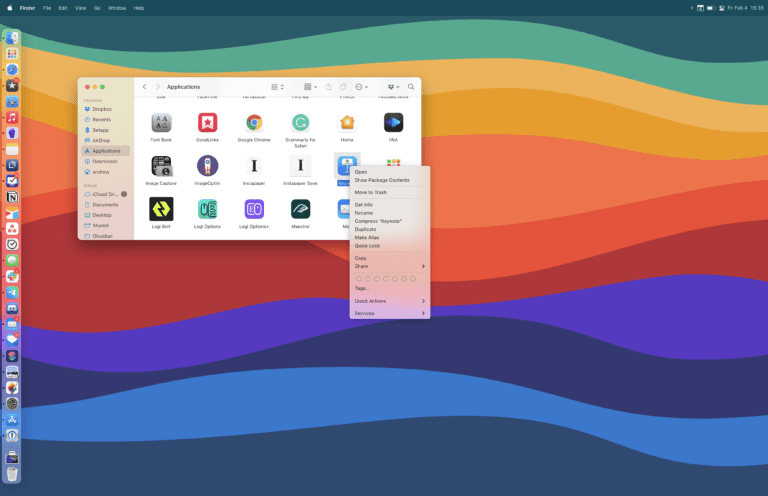Go forward with the Finder forward arrow
Viewport: 768px width, 496px height.
pyautogui.click(x=157, y=87)
